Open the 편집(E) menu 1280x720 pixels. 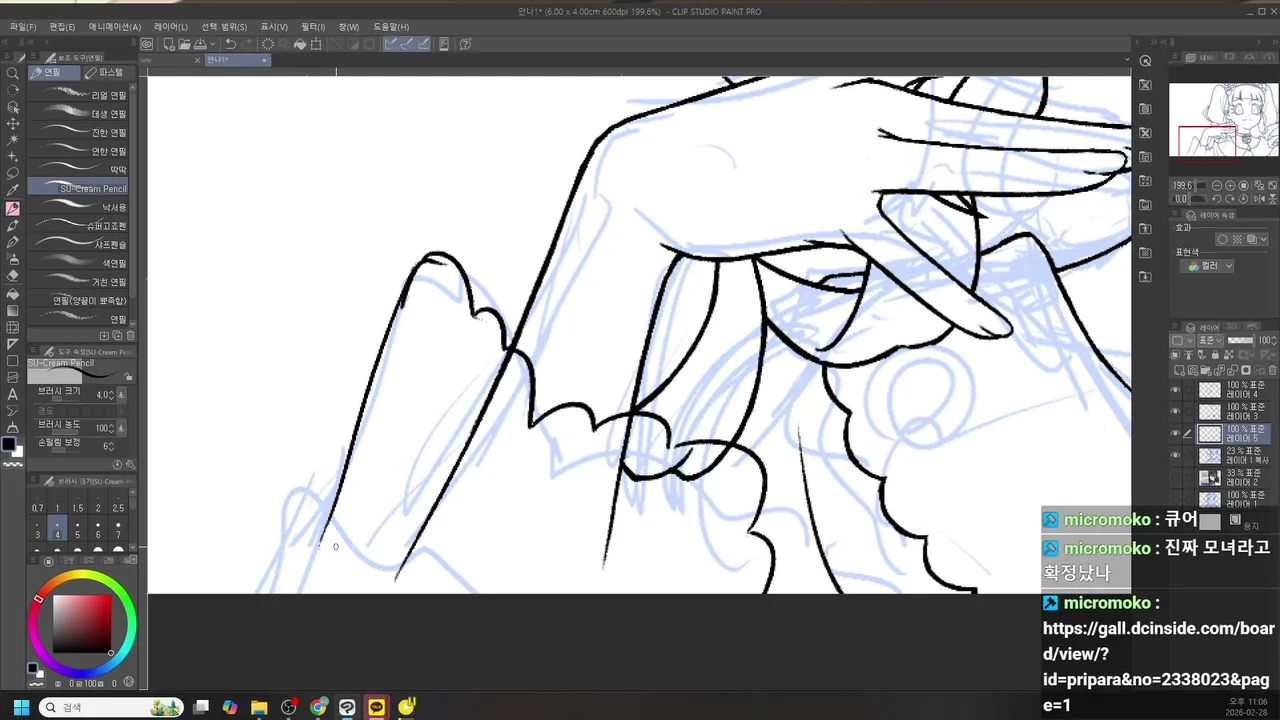tap(62, 27)
